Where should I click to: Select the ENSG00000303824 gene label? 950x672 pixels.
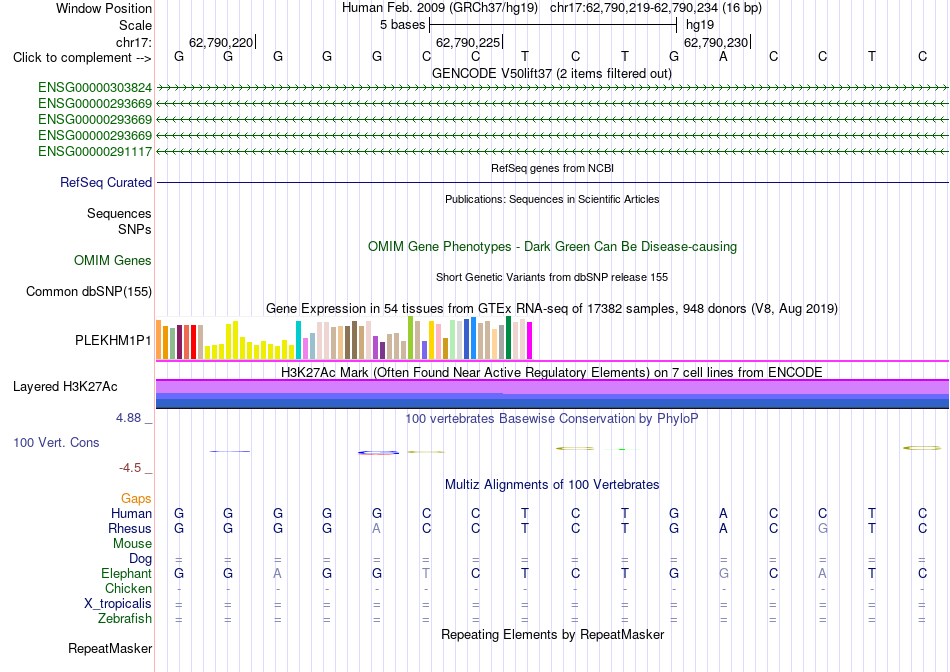click(95, 88)
